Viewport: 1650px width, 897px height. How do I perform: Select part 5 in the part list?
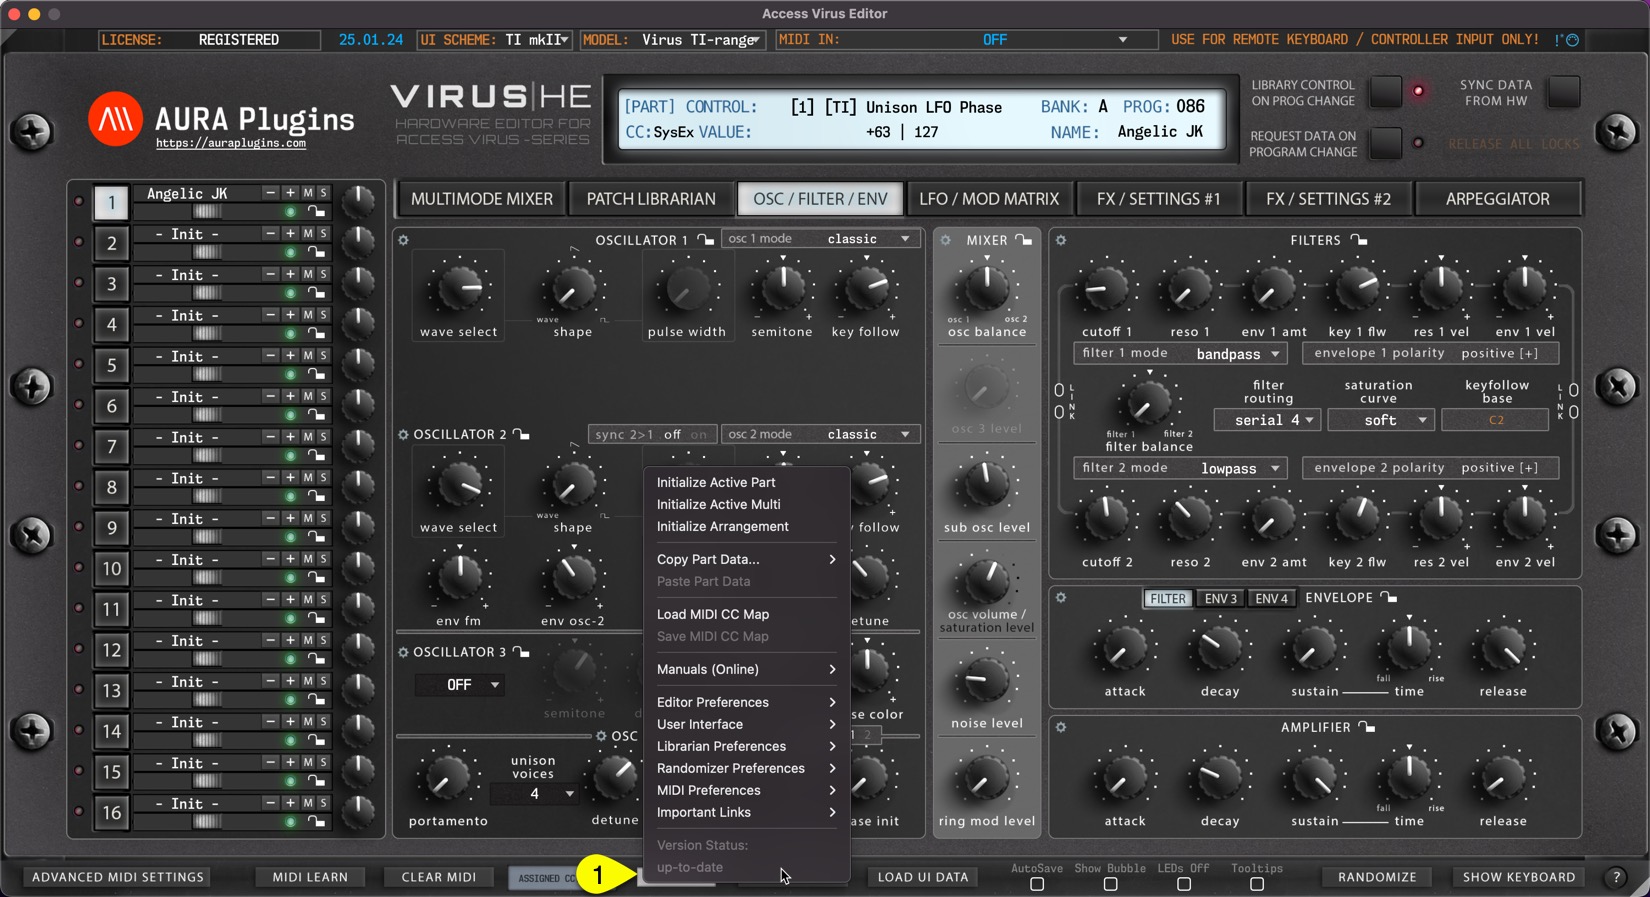click(111, 365)
